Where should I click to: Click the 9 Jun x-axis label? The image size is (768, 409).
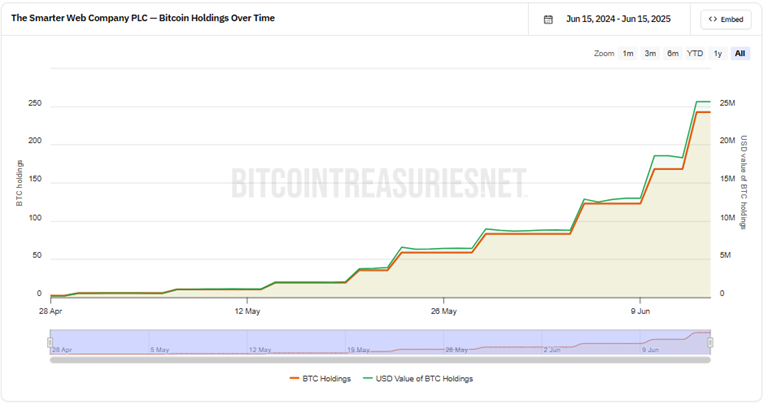pos(641,311)
